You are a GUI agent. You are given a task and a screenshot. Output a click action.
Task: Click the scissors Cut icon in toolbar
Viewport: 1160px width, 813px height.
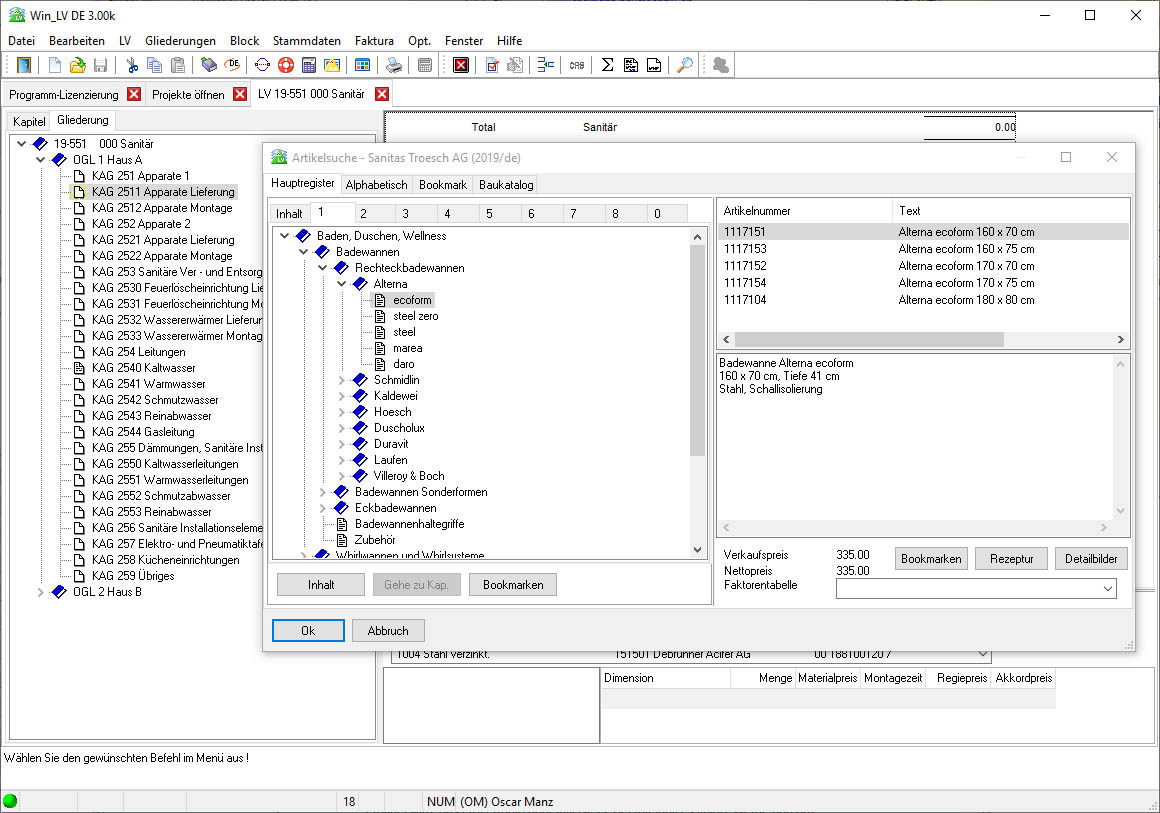(x=132, y=66)
